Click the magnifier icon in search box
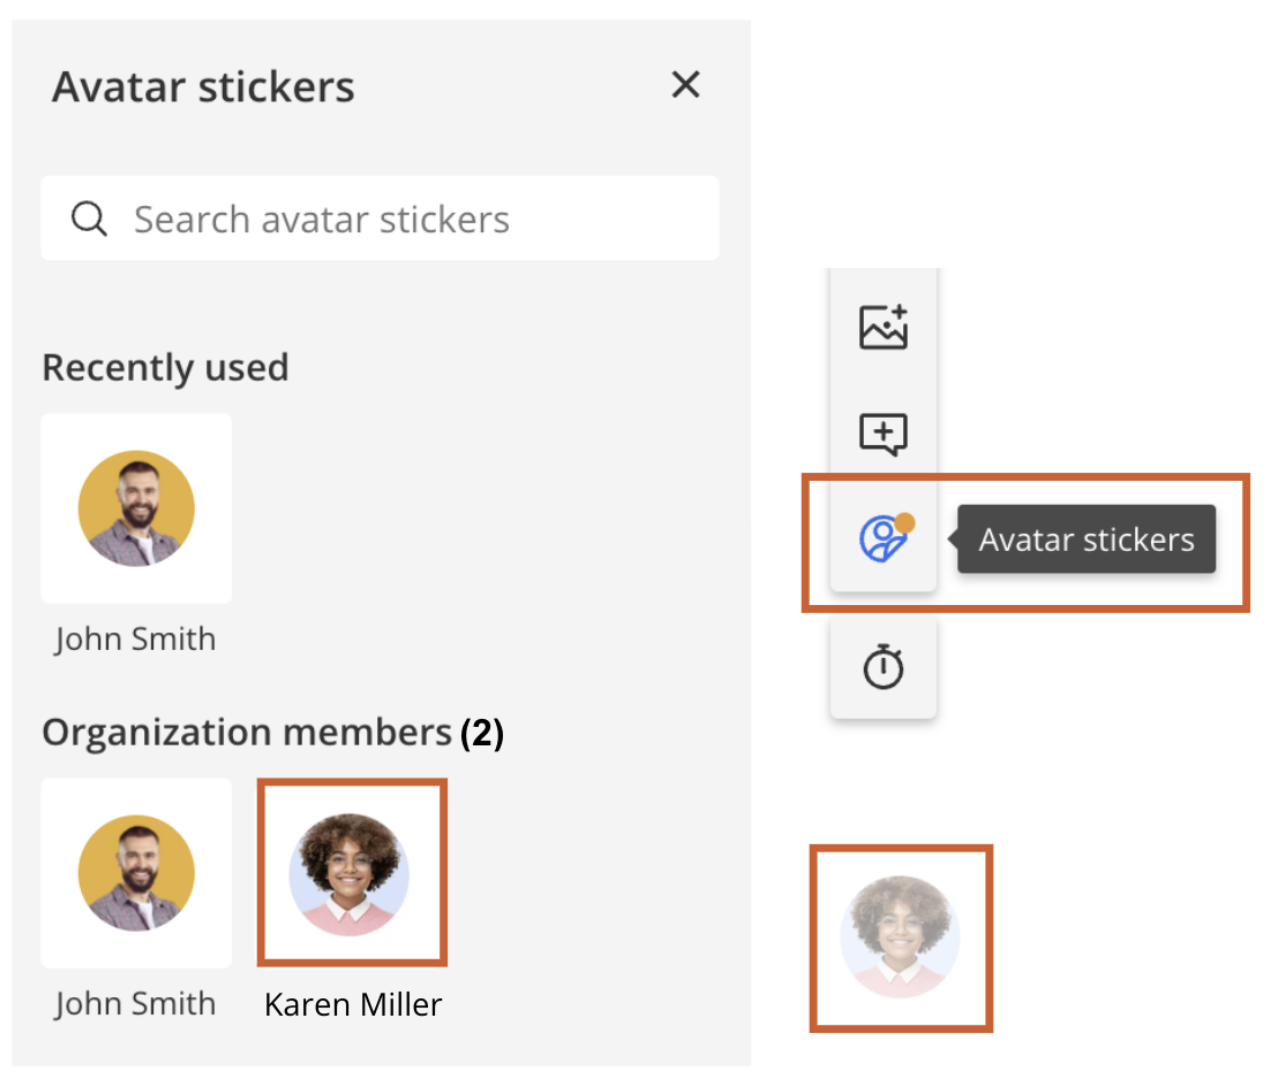Image resolution: width=1288 pixels, height=1086 pixels. pos(89,218)
